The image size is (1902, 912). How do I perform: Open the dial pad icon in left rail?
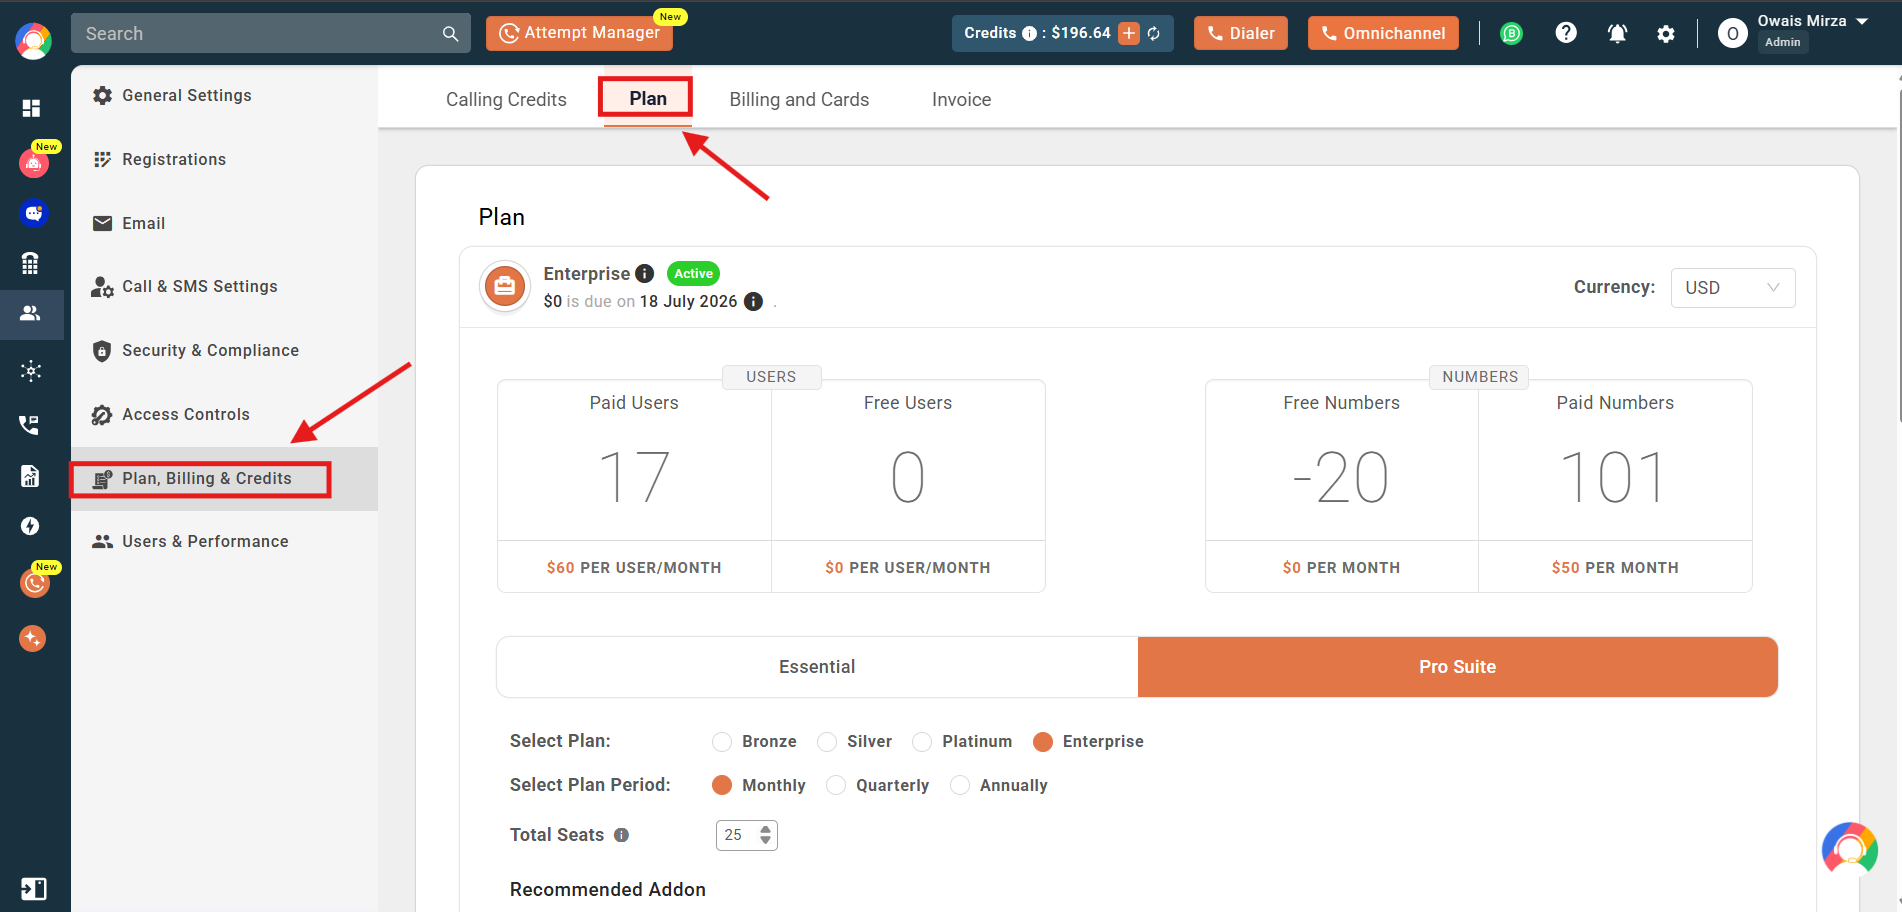point(31,263)
